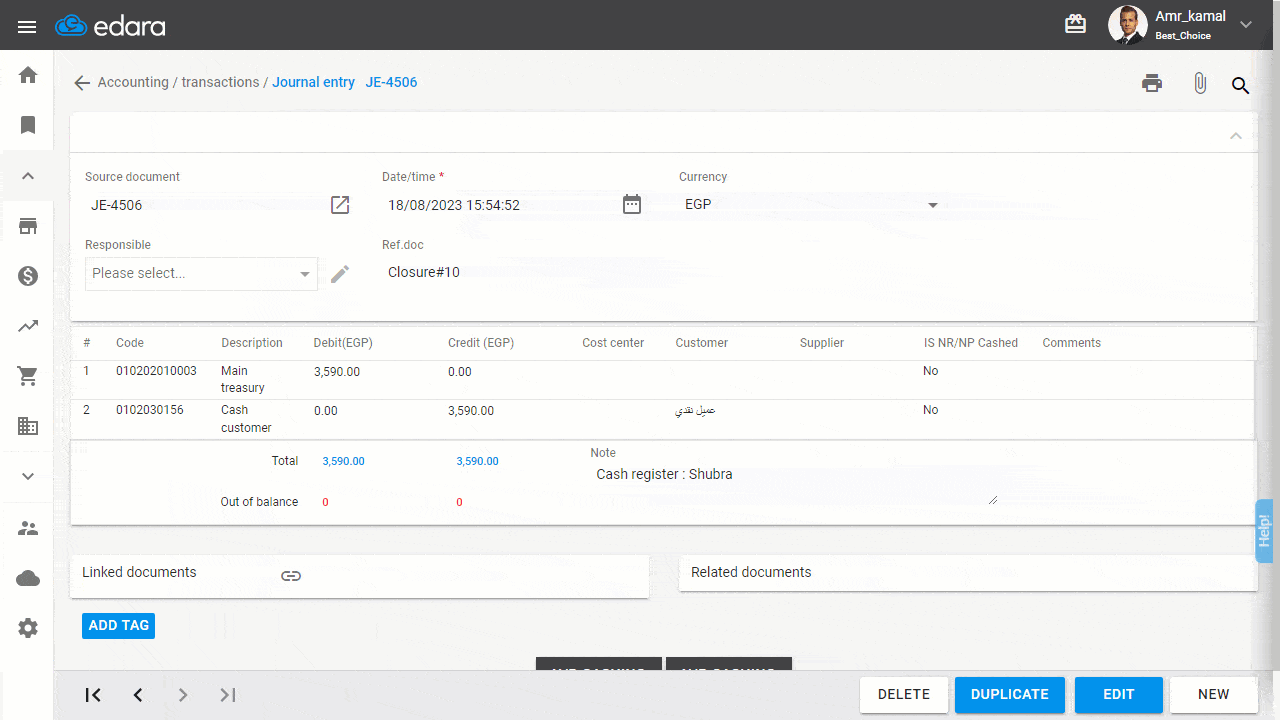Open the date/time calendar picker
Screen dimensions: 1280x720
632,204
